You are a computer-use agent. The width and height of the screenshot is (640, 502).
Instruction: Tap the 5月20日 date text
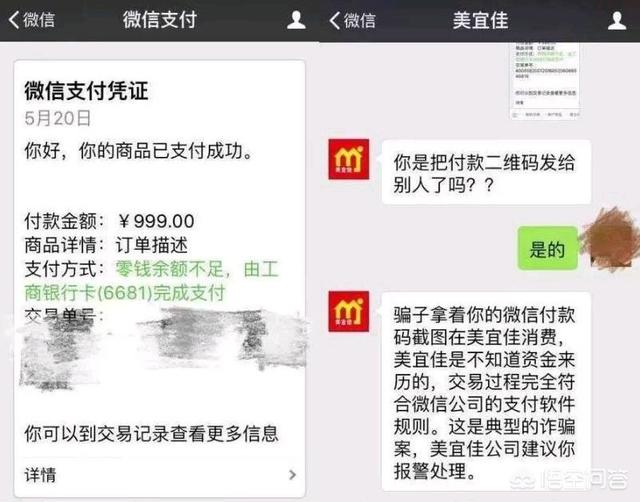(x=58, y=118)
